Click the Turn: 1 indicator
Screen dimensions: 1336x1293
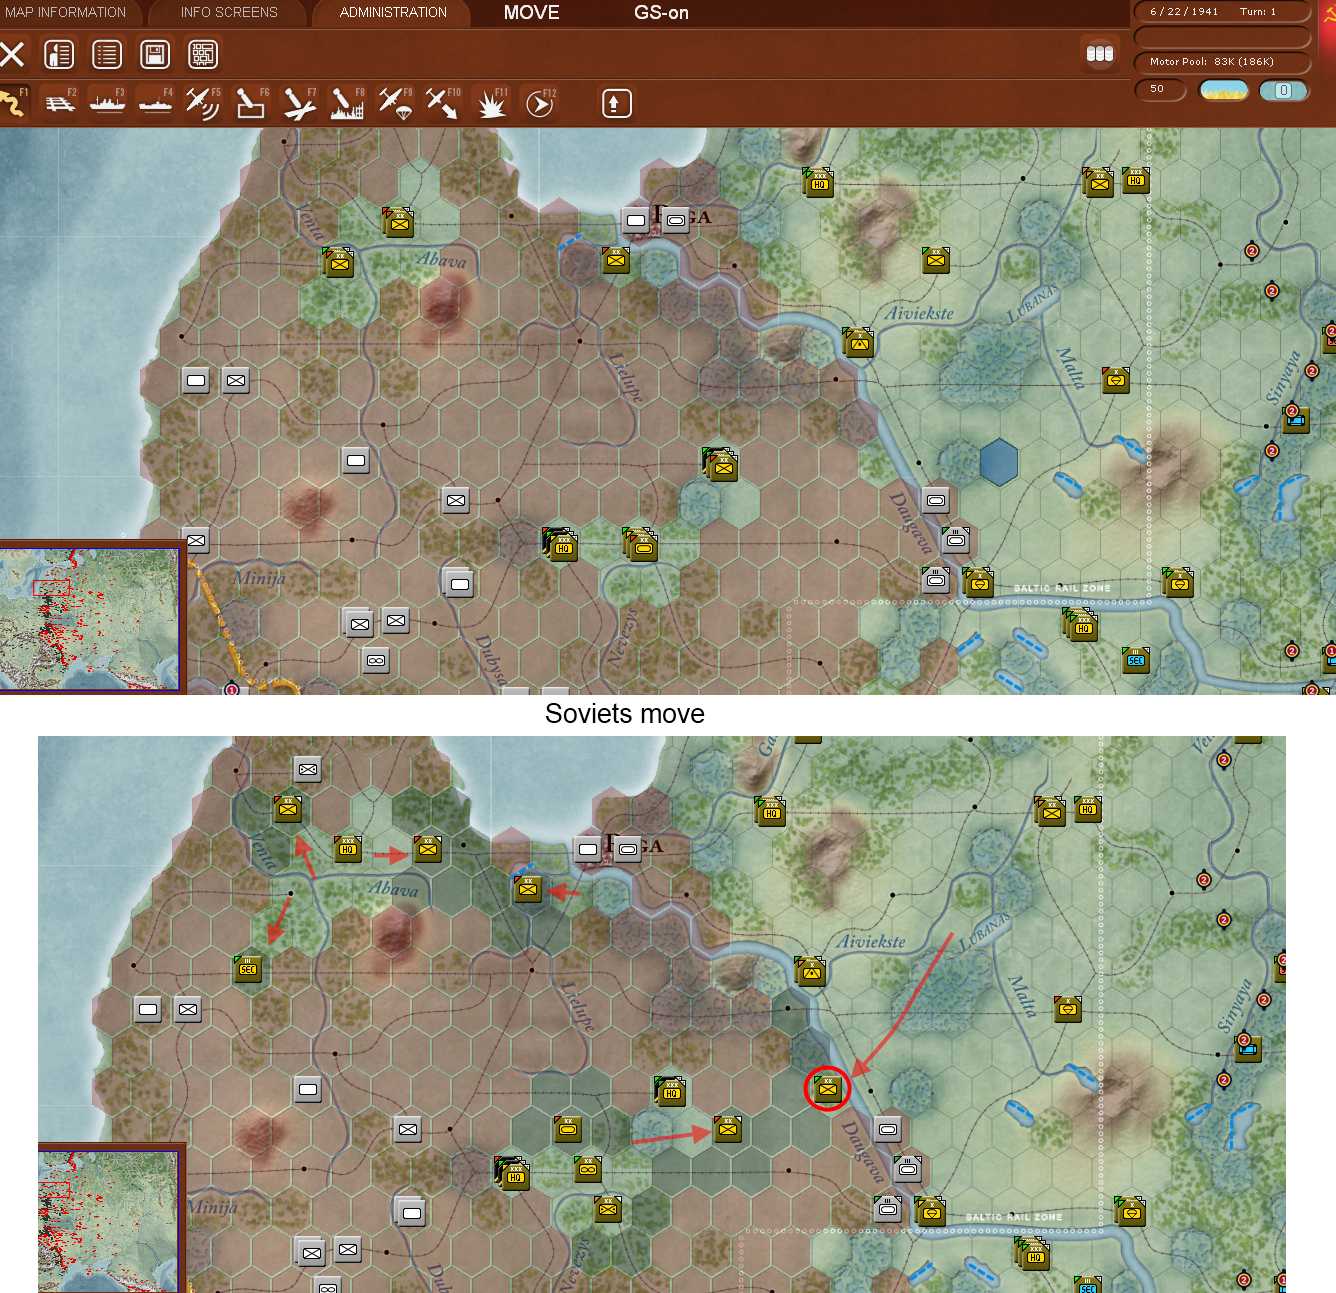click(x=1258, y=12)
